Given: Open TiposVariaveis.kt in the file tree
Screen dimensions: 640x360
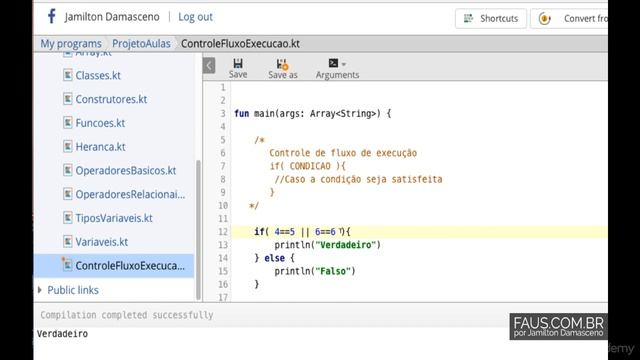Looking at the screenshot, I should pos(114,218).
